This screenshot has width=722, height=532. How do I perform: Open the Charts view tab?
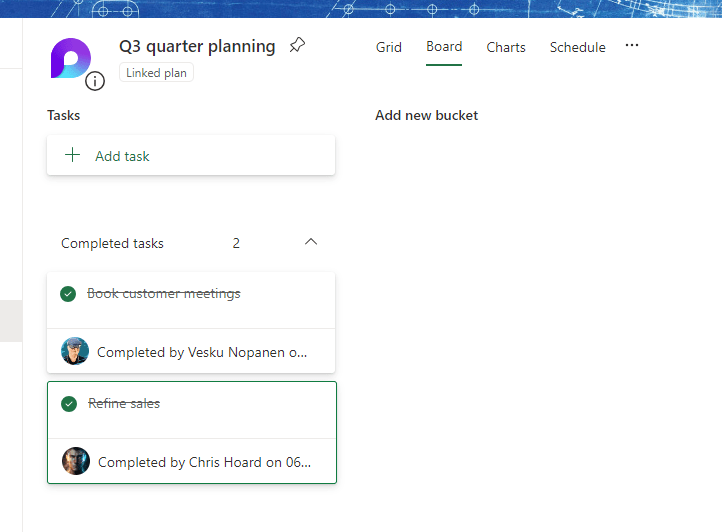pos(506,47)
